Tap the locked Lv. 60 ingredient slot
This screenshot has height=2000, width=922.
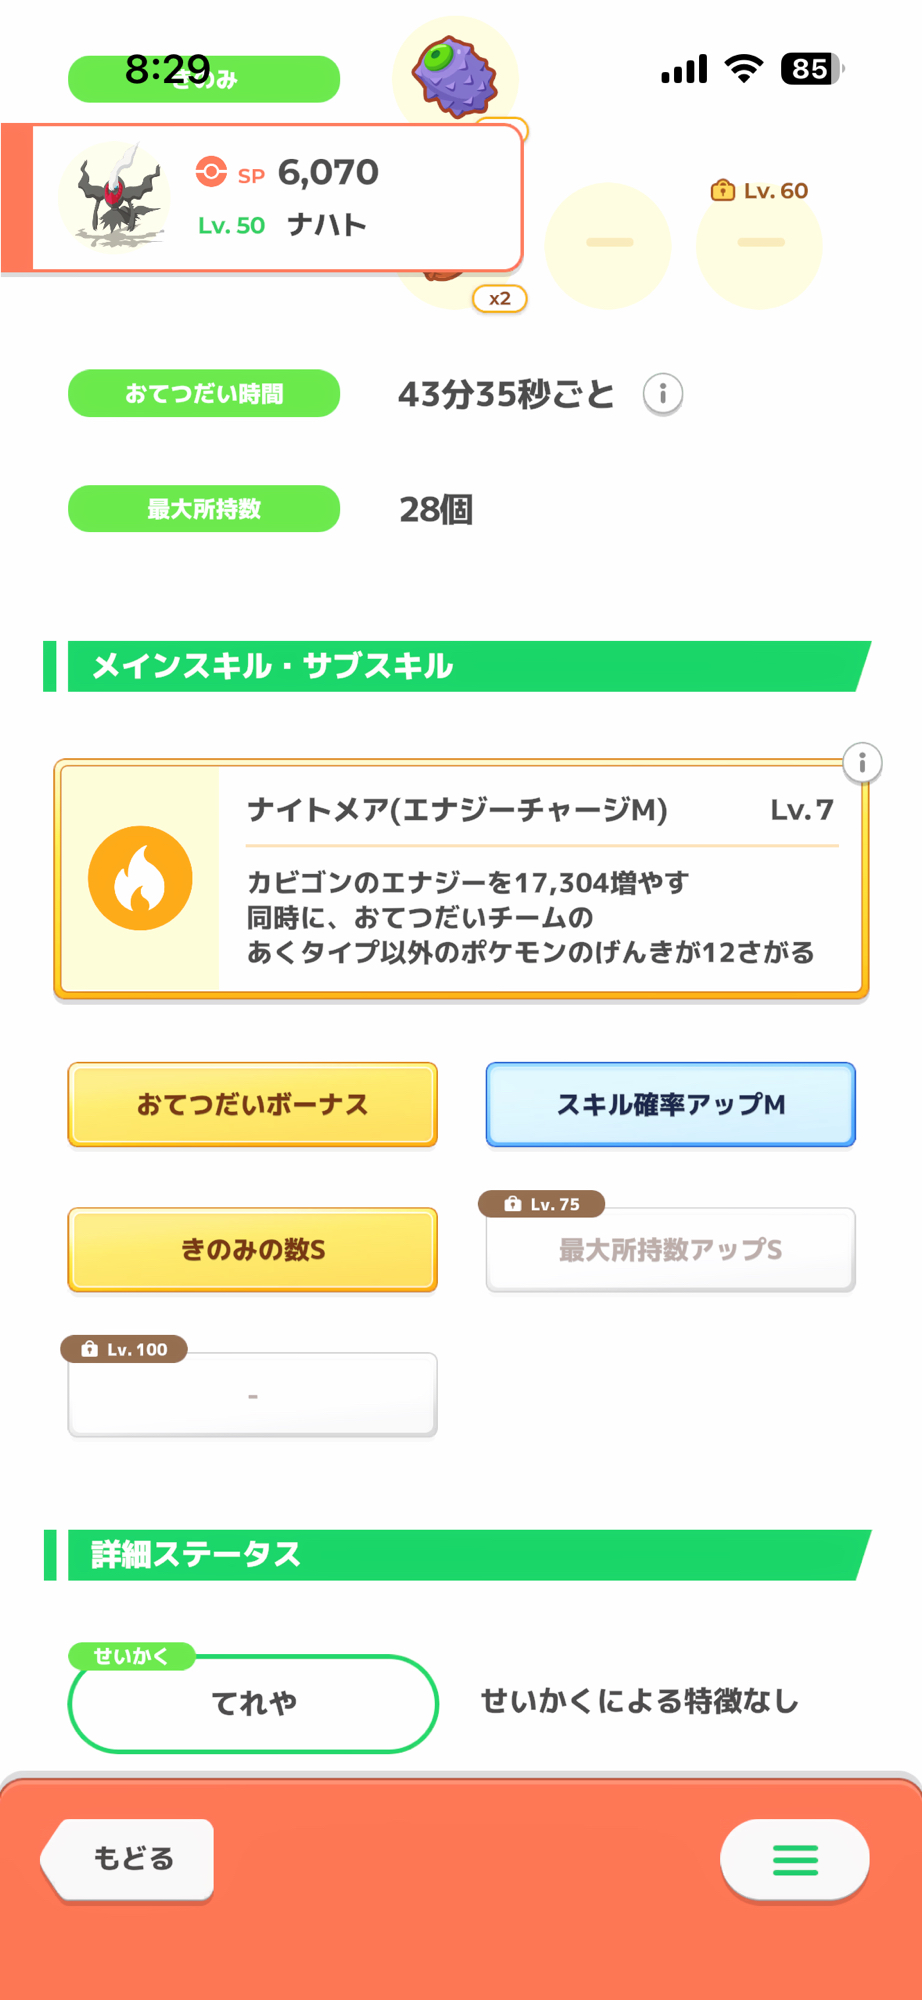[759, 244]
